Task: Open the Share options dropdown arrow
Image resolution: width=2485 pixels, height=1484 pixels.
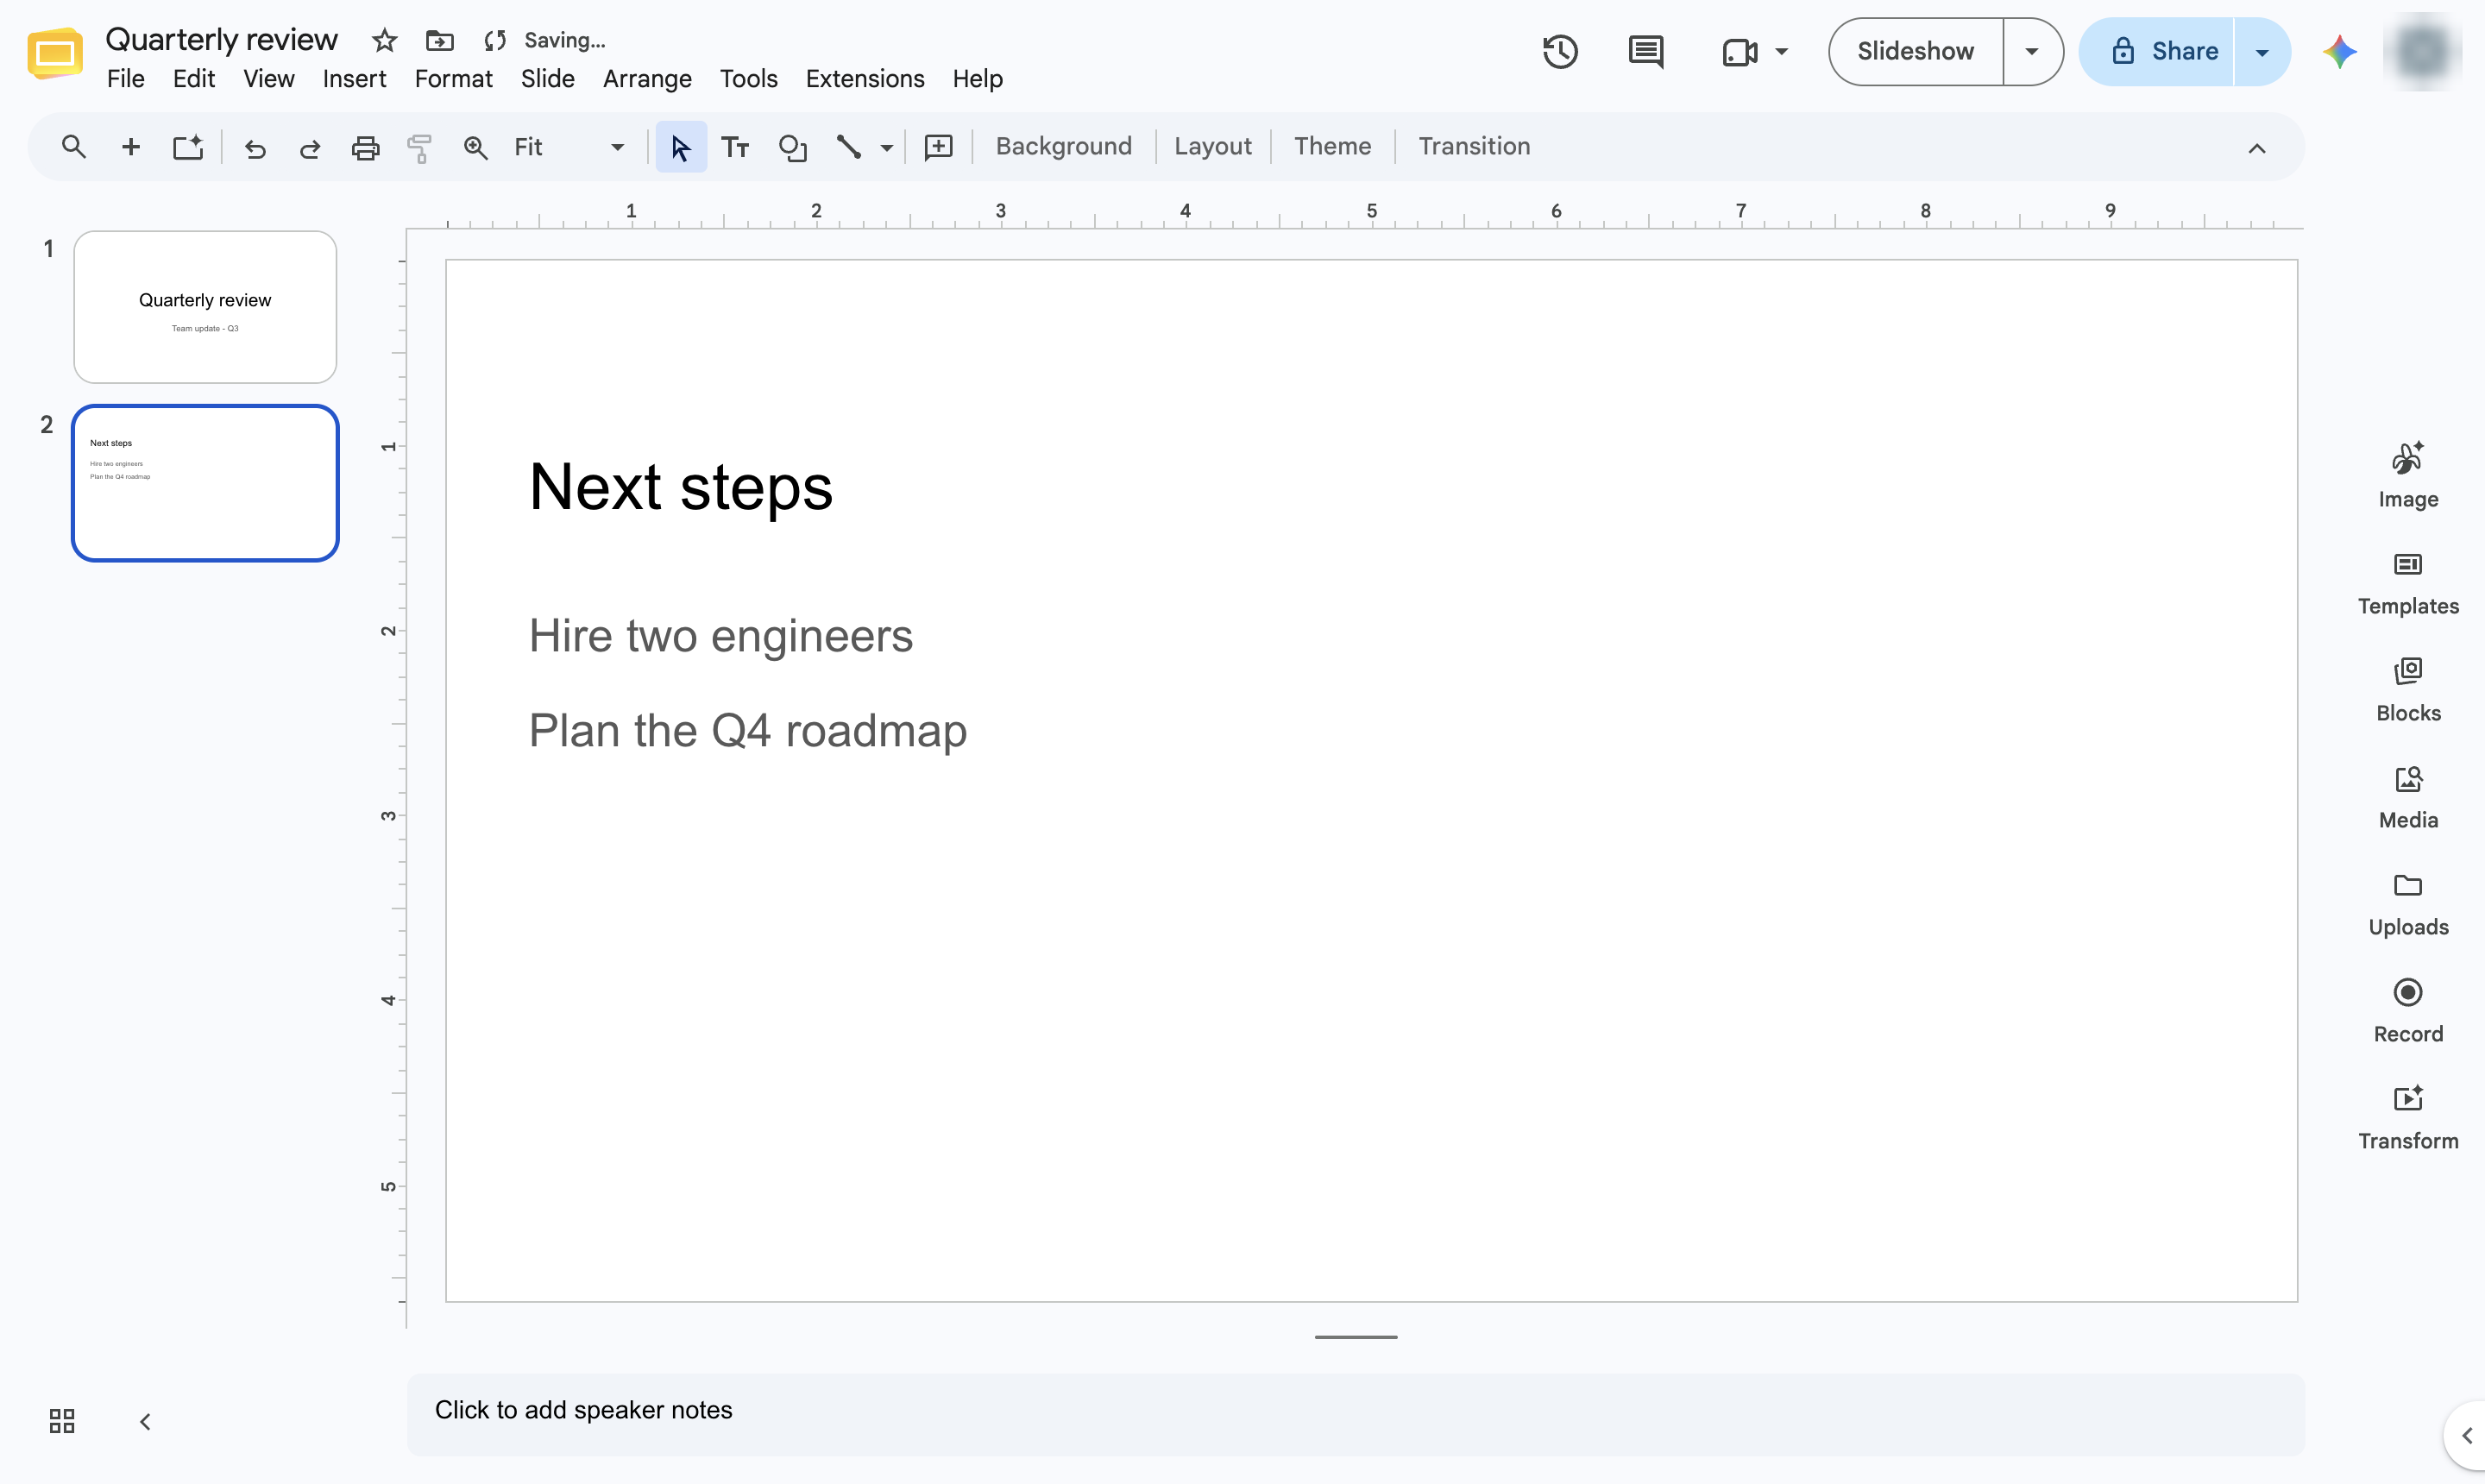Action: (2261, 51)
